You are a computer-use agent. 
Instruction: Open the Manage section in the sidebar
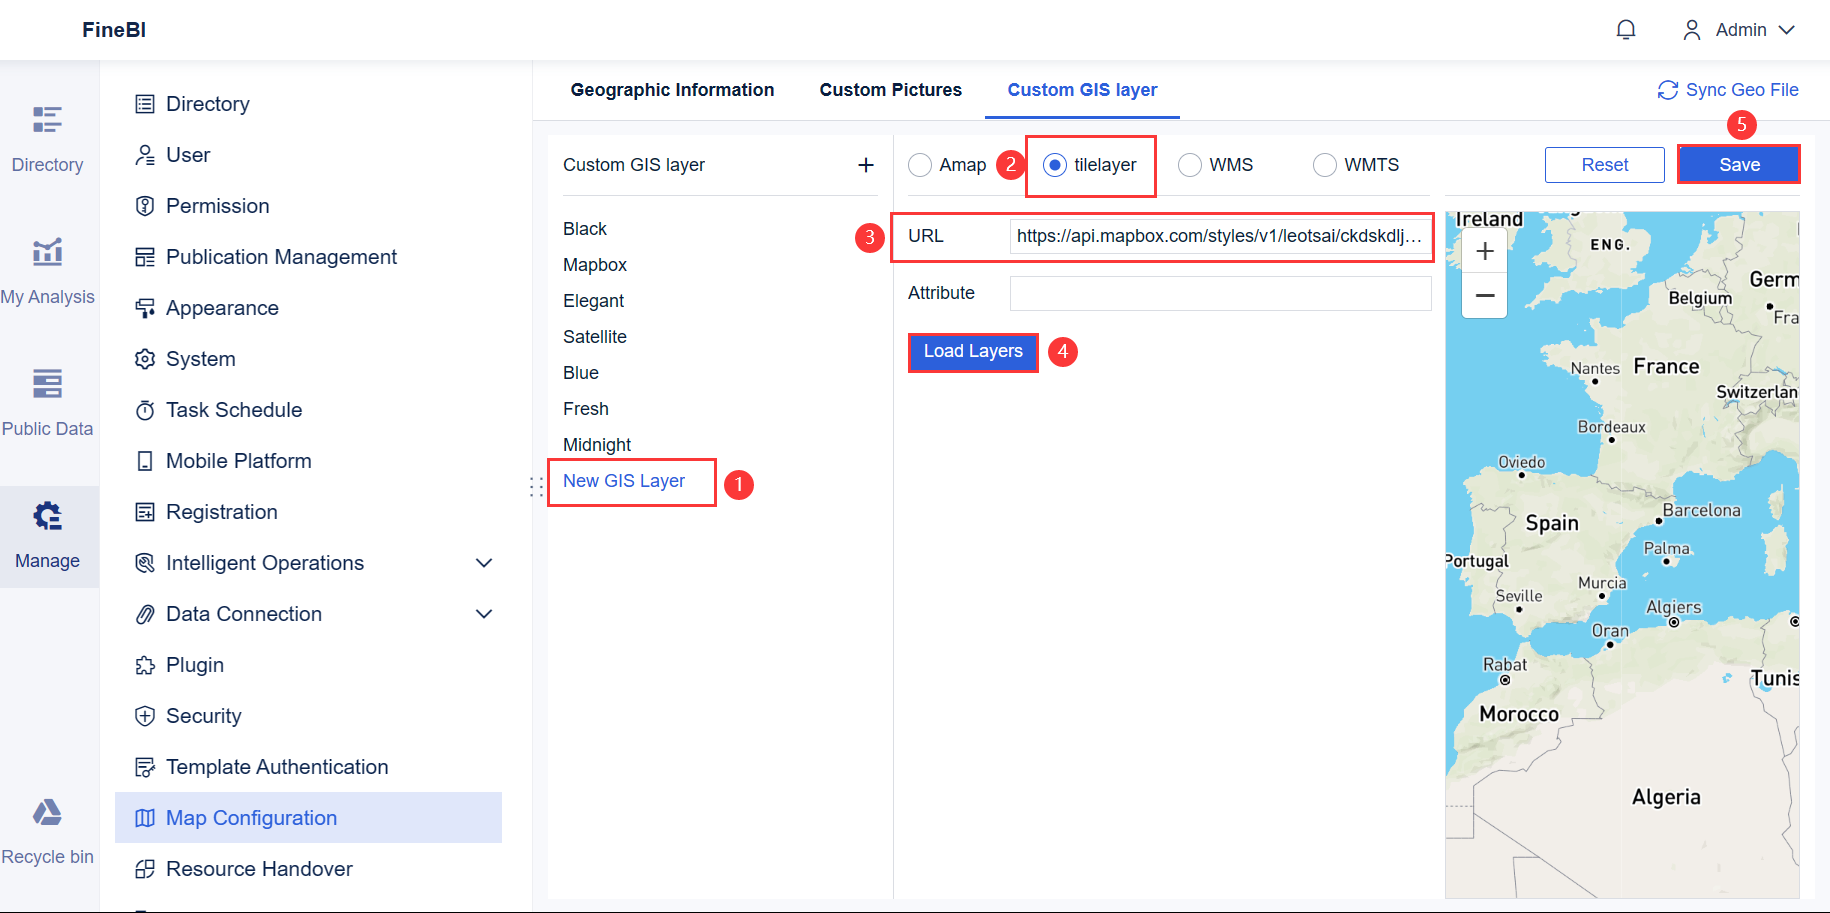[47, 535]
